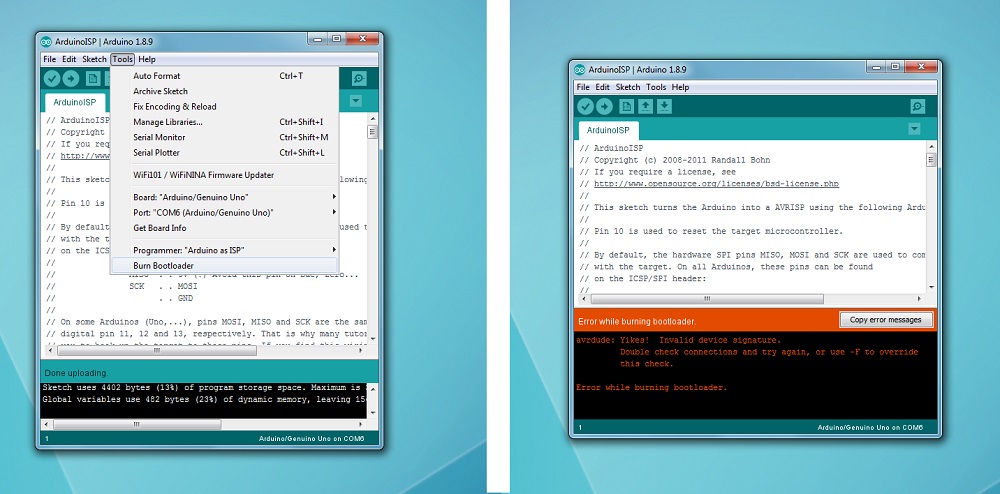Open Serial Monitor icon in right Arduino window

[x=918, y=106]
